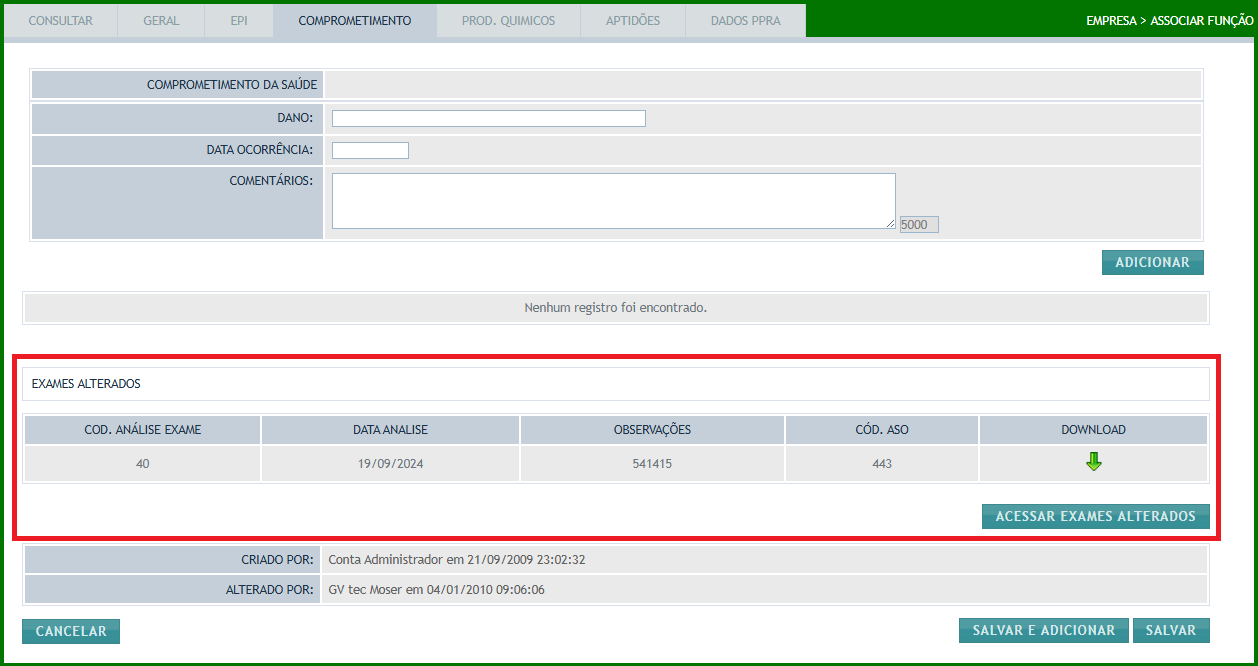Open the CONSULTAR tab
The height and width of the screenshot is (666, 1258).
[x=60, y=21]
